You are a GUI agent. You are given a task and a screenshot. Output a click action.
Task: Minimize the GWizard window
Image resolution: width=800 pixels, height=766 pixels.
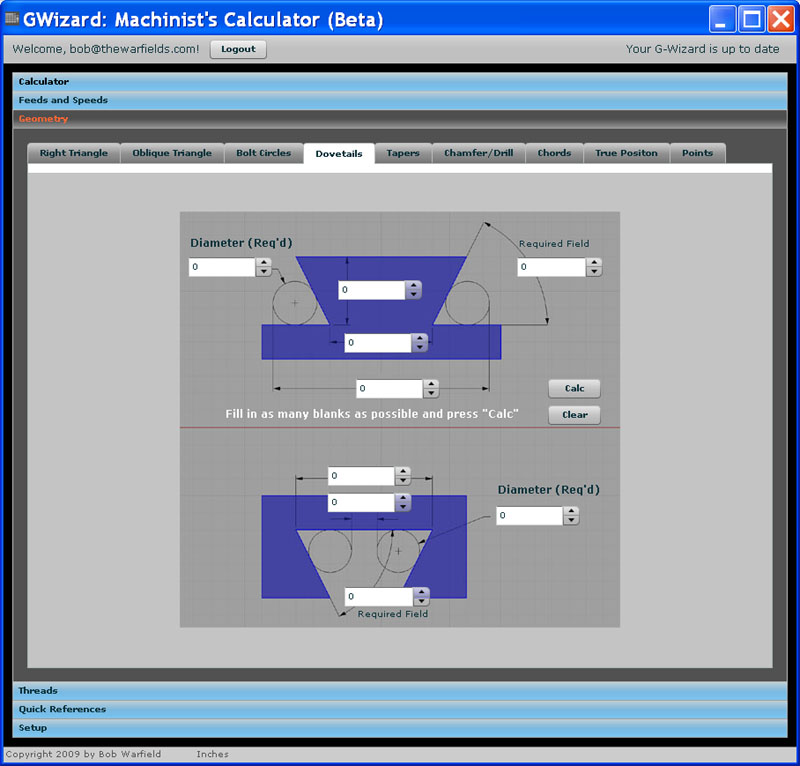(721, 19)
